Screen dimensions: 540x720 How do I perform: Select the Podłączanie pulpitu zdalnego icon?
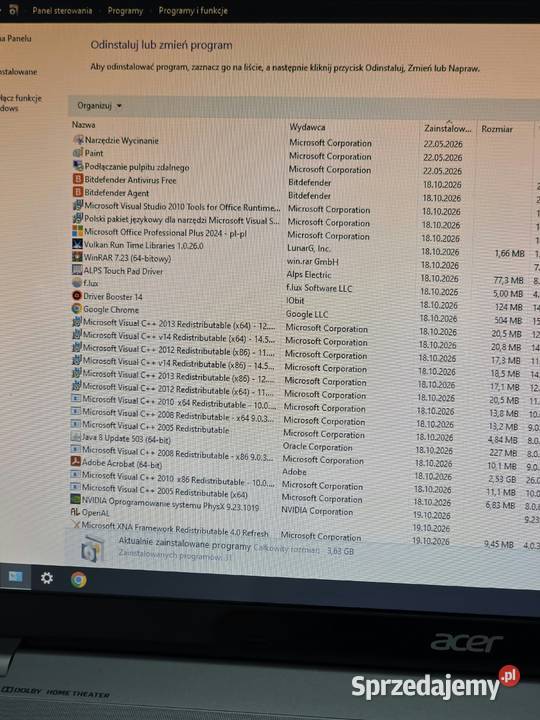point(78,165)
